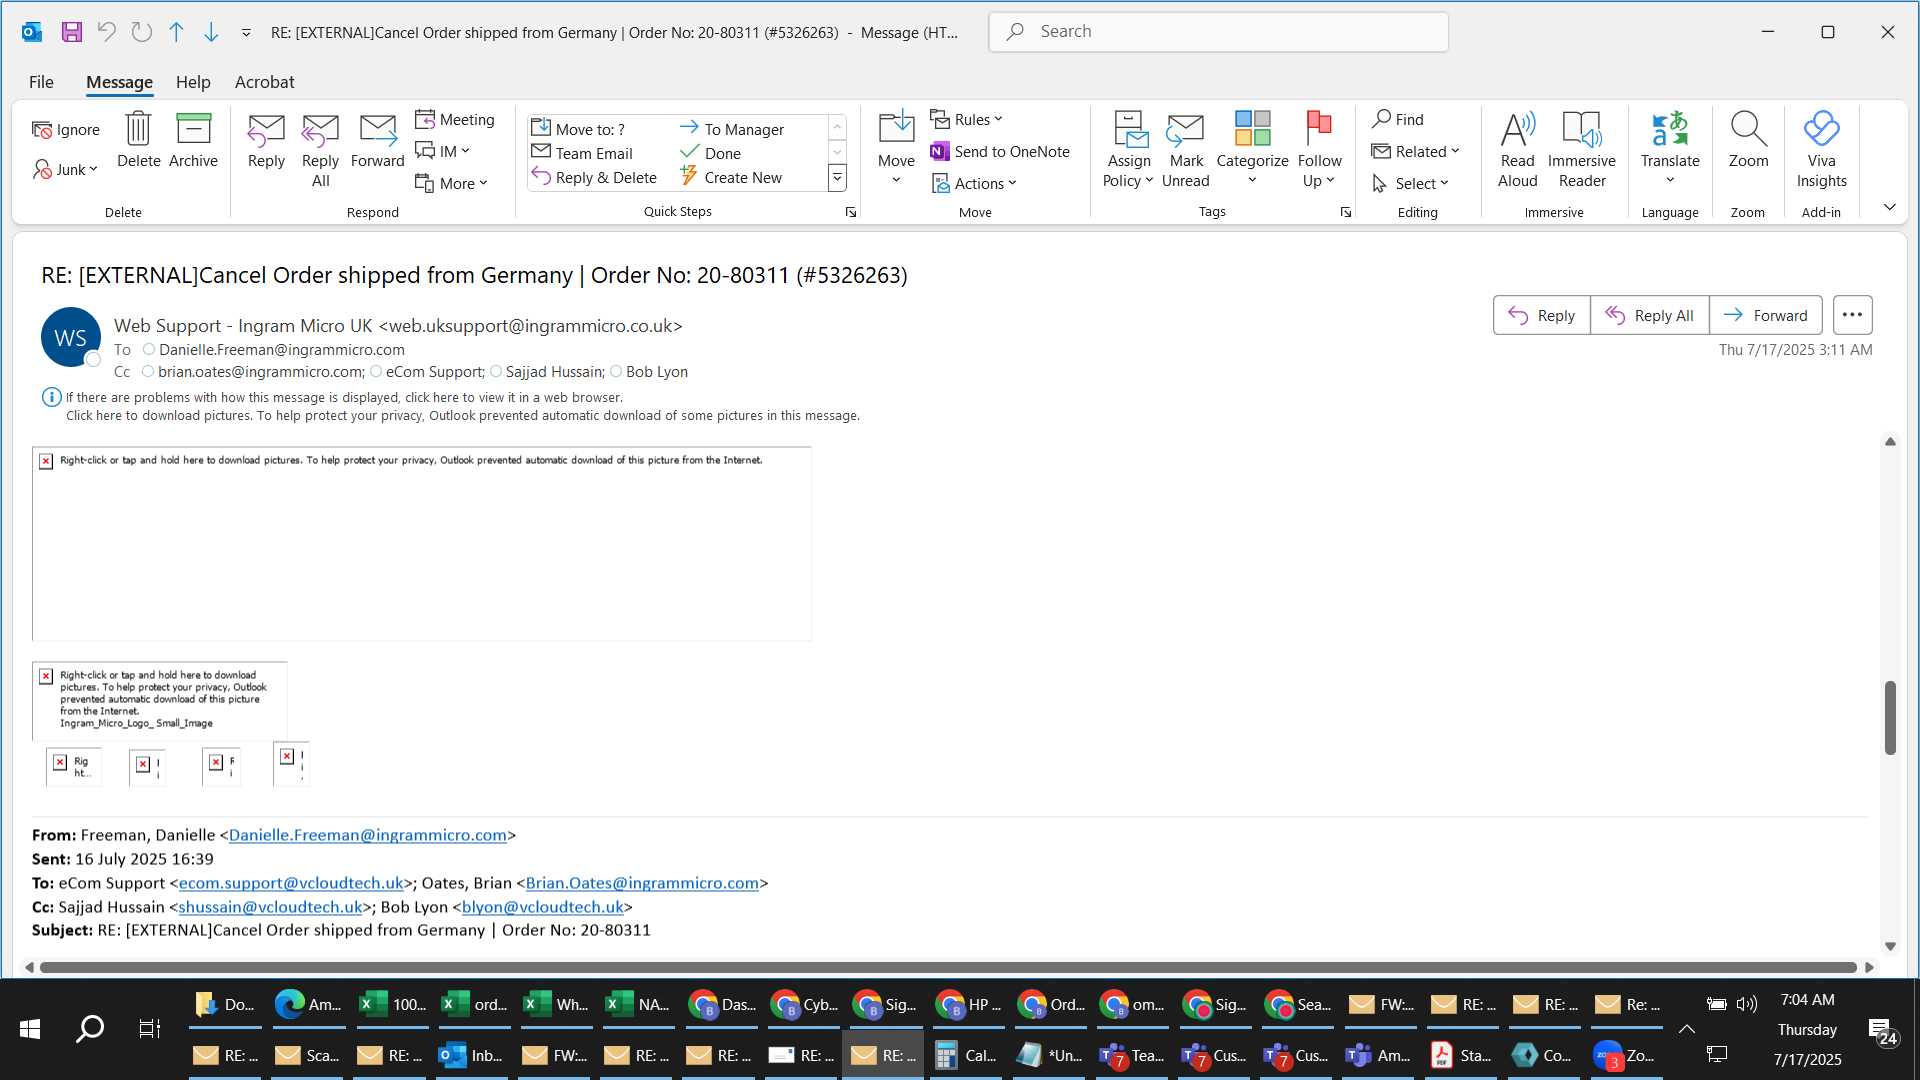The width and height of the screenshot is (1920, 1080).
Task: Switch to the Message ribbon tab
Action: pos(119,82)
